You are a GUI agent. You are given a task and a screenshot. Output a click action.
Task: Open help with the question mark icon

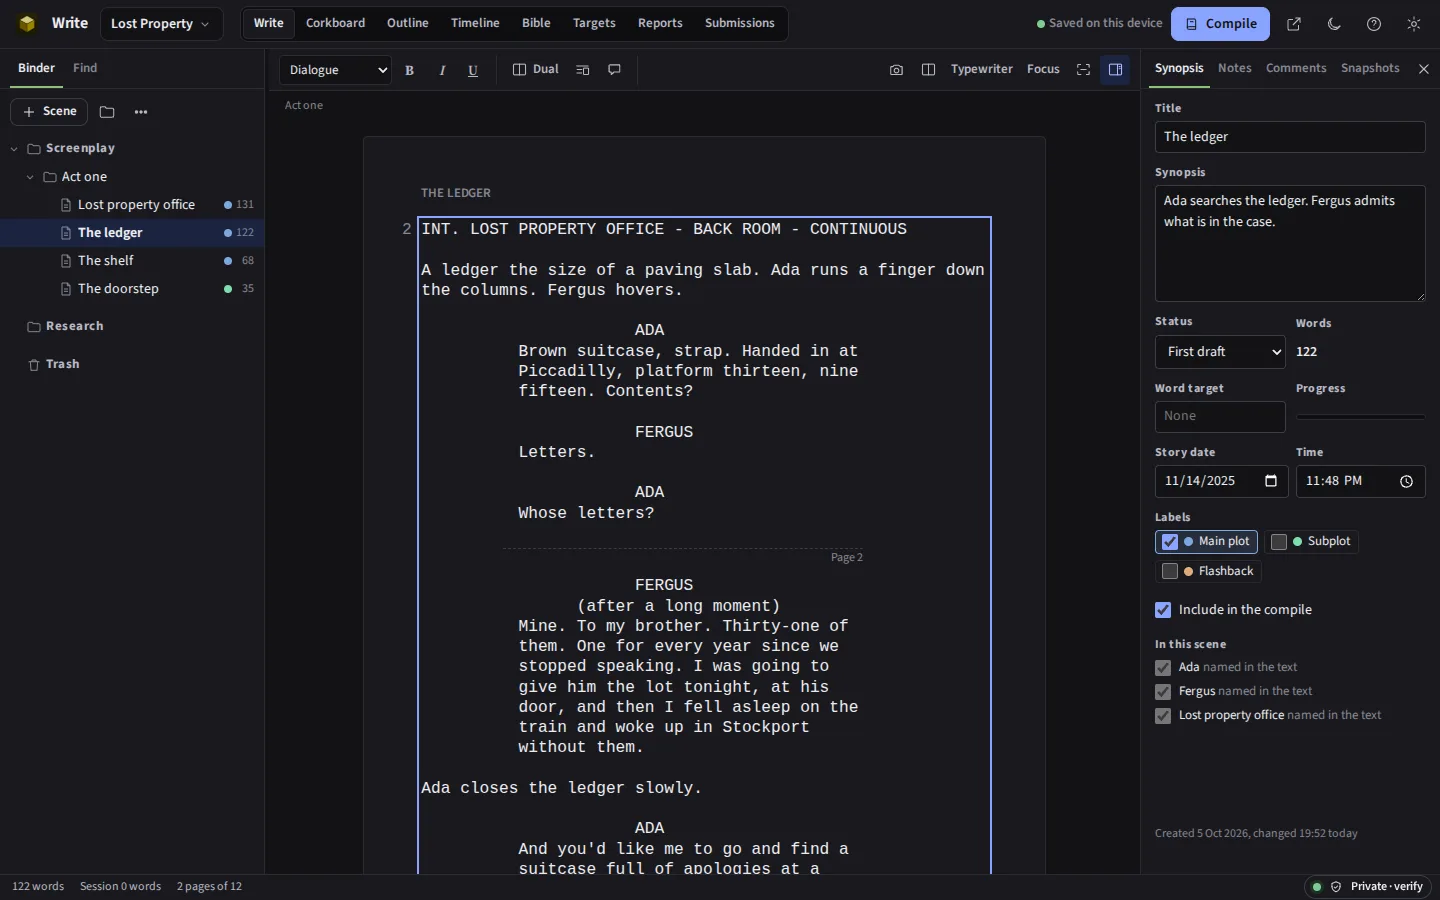tap(1374, 24)
